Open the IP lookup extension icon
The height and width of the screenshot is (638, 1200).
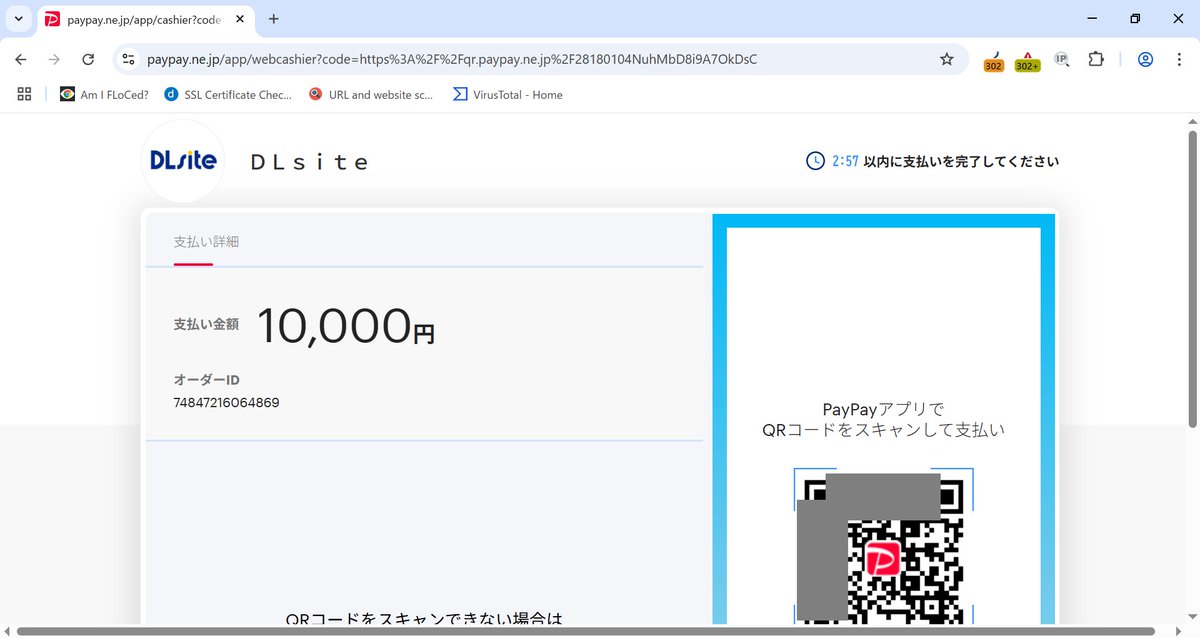point(1062,59)
